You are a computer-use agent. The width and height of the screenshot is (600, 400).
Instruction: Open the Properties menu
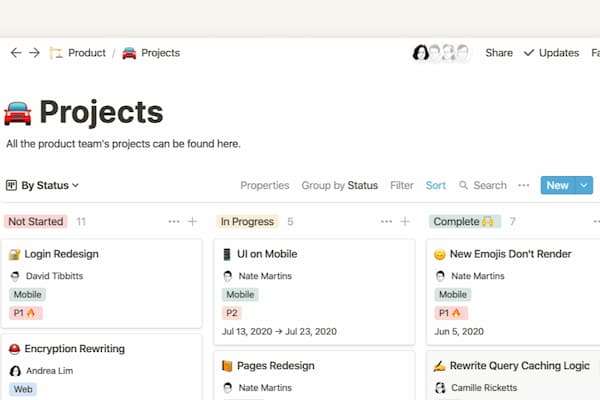[265, 185]
